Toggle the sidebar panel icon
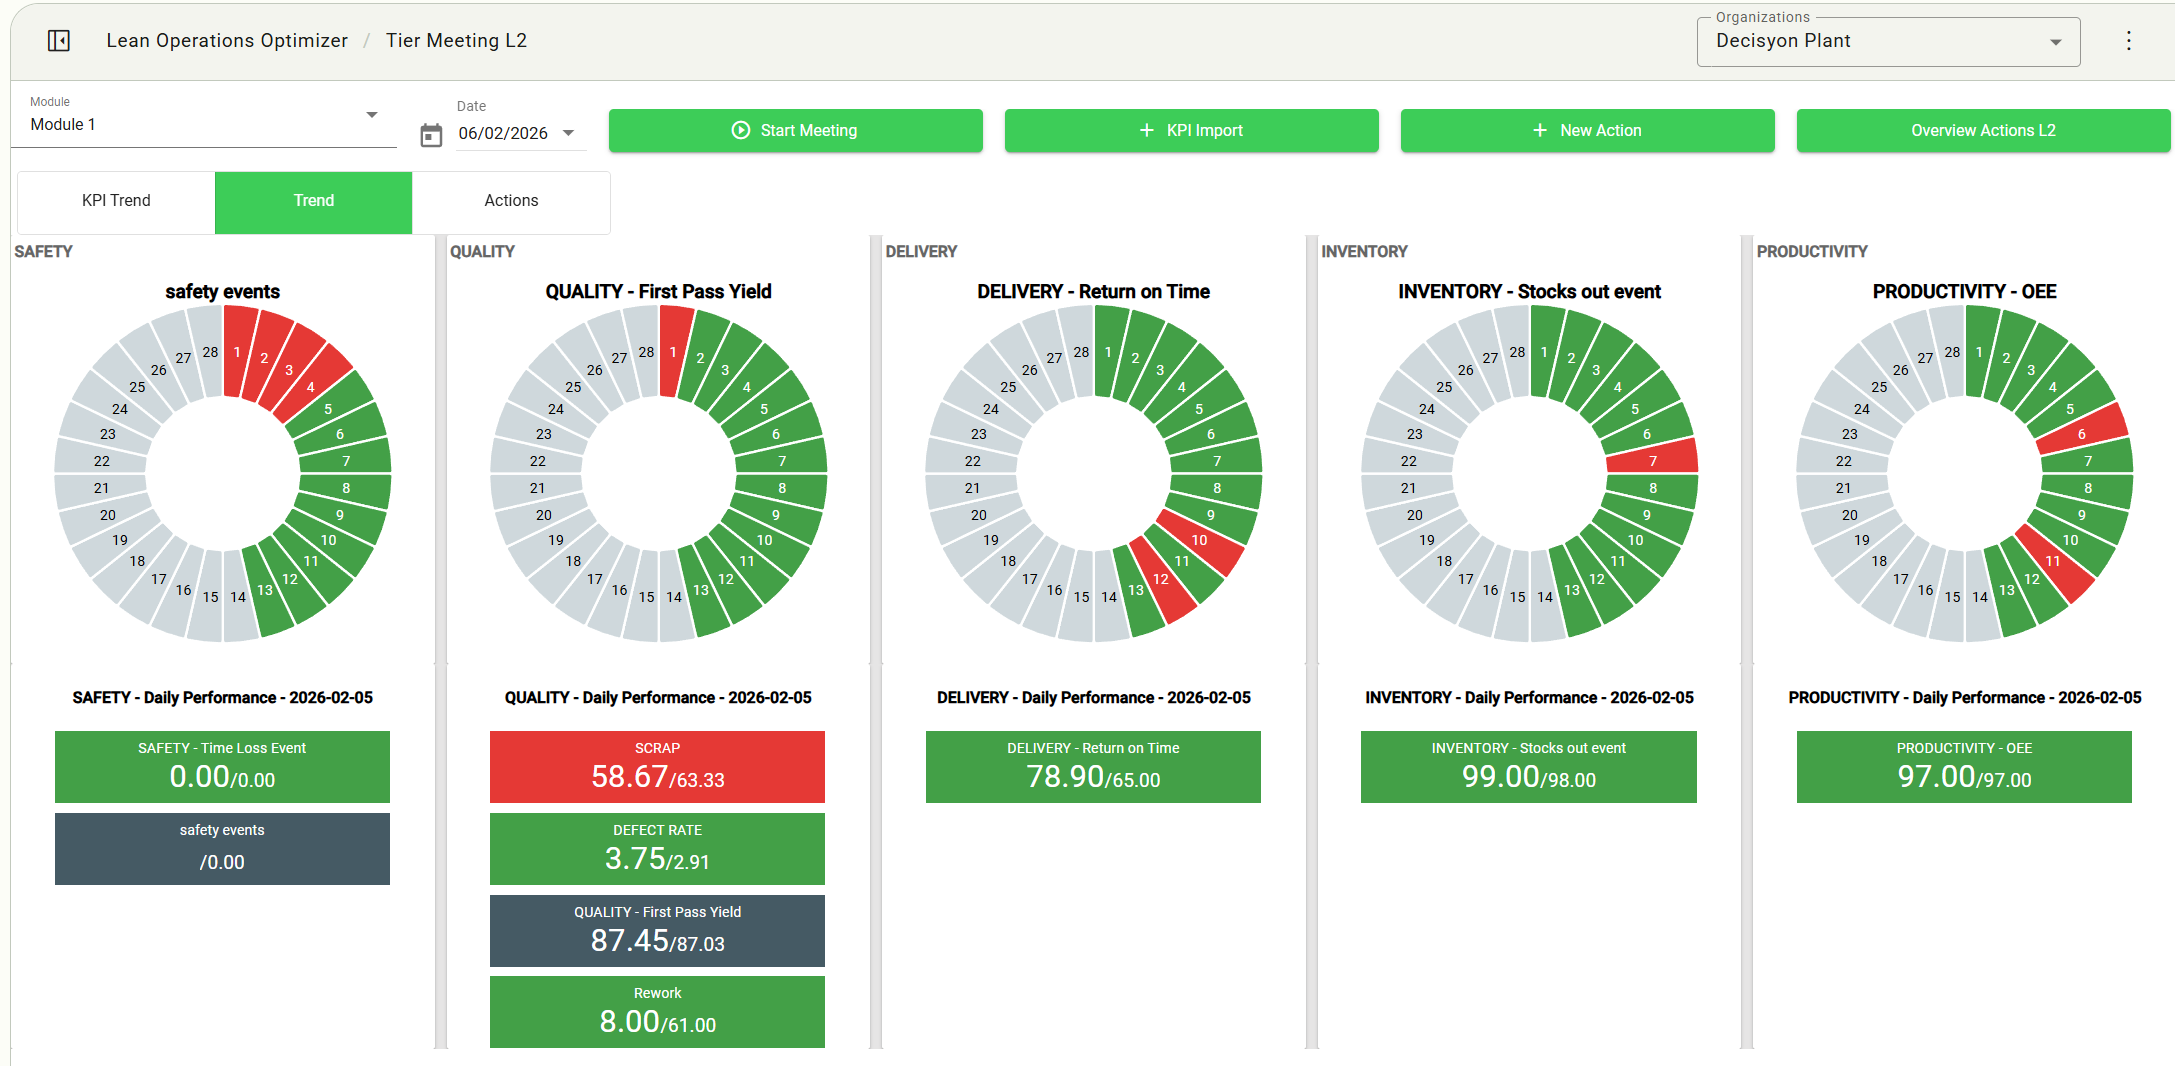 pos(59,41)
